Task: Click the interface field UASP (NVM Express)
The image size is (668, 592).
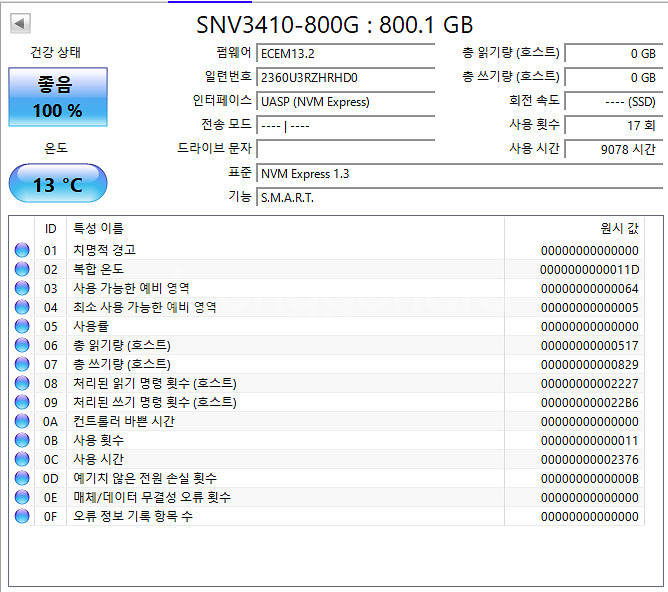Action: [346, 101]
